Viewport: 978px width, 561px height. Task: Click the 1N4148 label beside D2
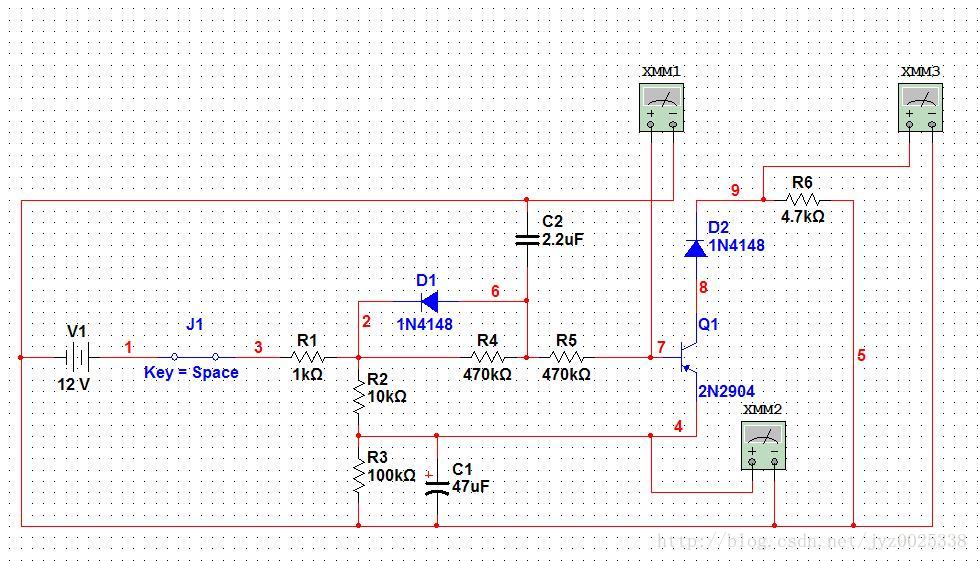tap(737, 245)
